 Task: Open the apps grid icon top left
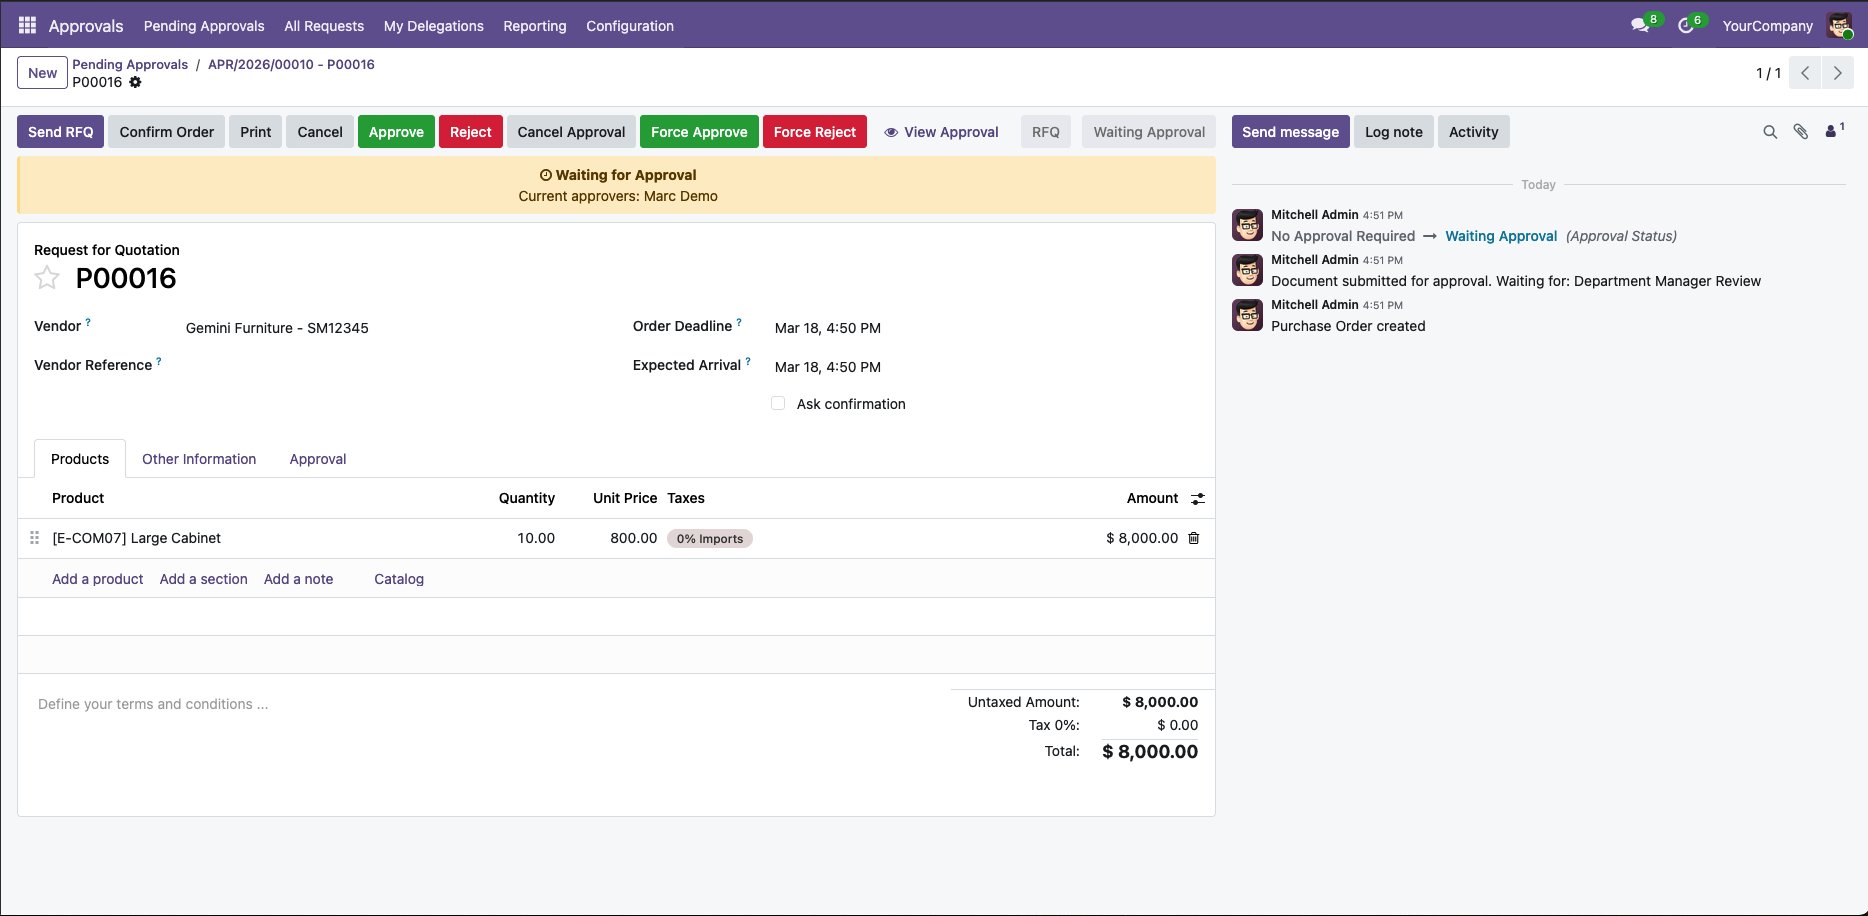click(26, 25)
